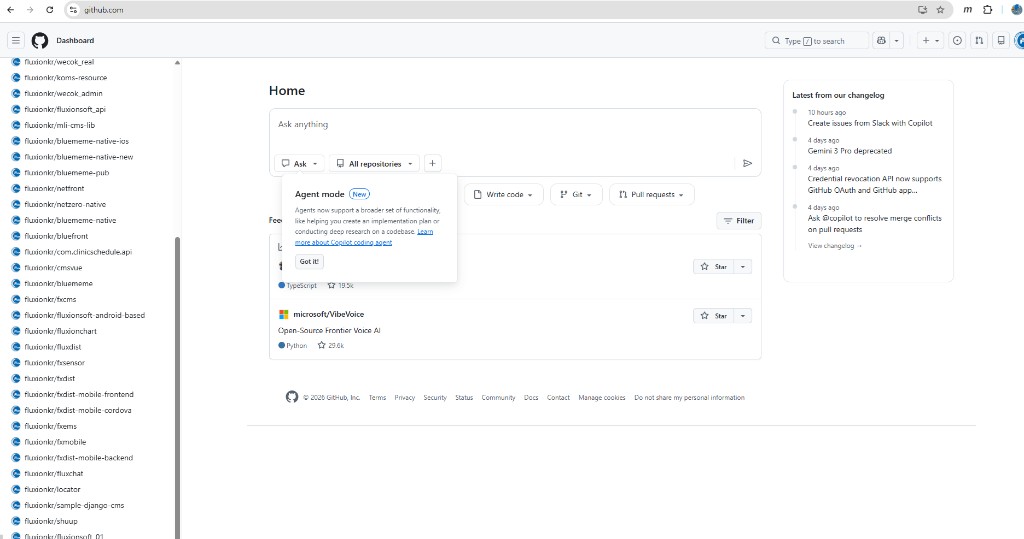Open the Terms footer link
Viewport: 1024px width, 539px height.
point(377,397)
